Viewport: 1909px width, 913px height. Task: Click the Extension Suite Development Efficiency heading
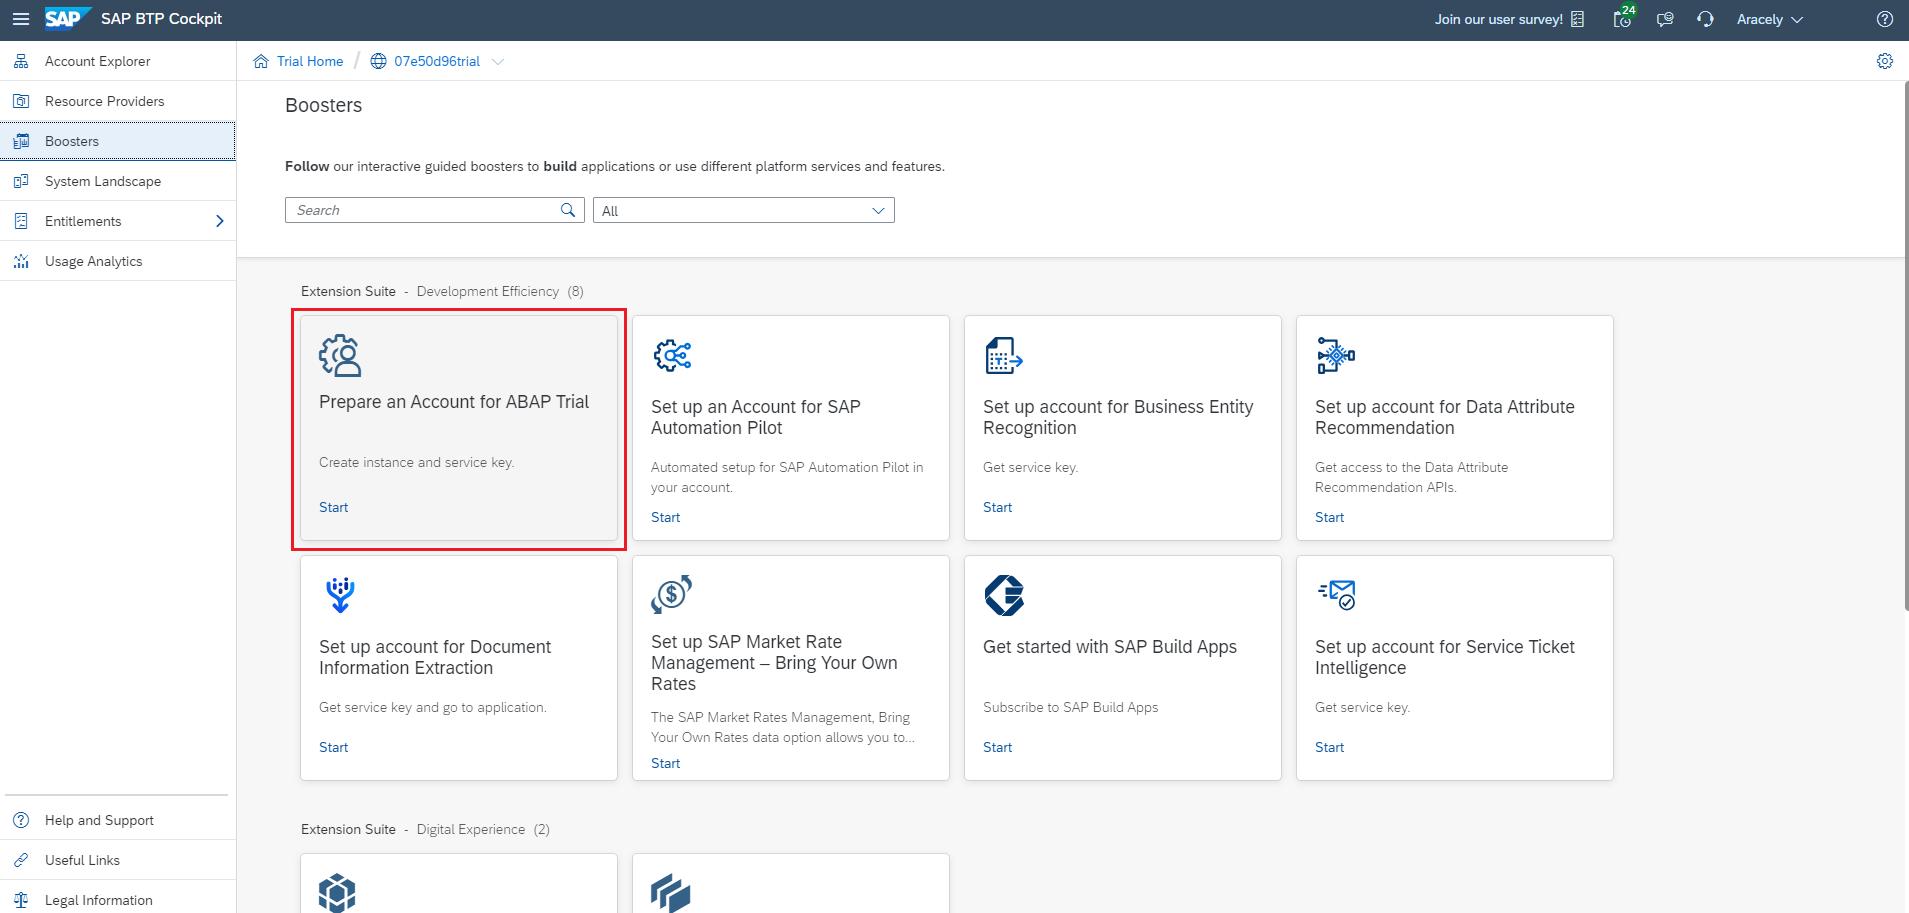[442, 291]
